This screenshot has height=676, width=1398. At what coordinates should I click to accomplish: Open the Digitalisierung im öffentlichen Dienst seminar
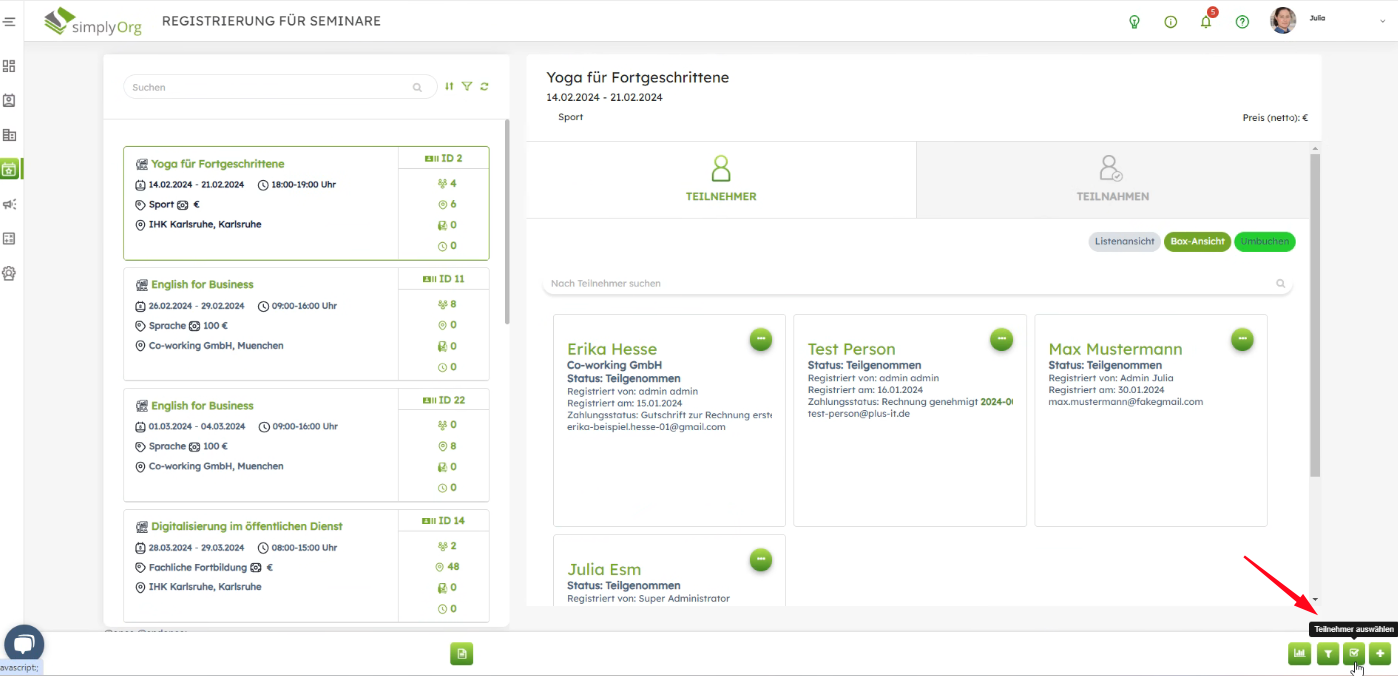(246, 526)
